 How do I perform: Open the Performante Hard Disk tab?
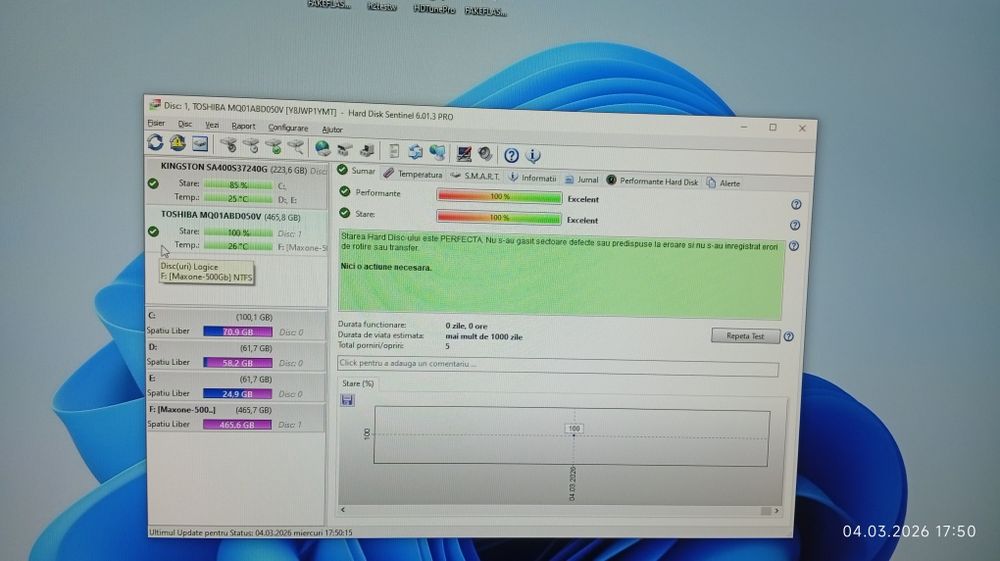(x=652, y=181)
